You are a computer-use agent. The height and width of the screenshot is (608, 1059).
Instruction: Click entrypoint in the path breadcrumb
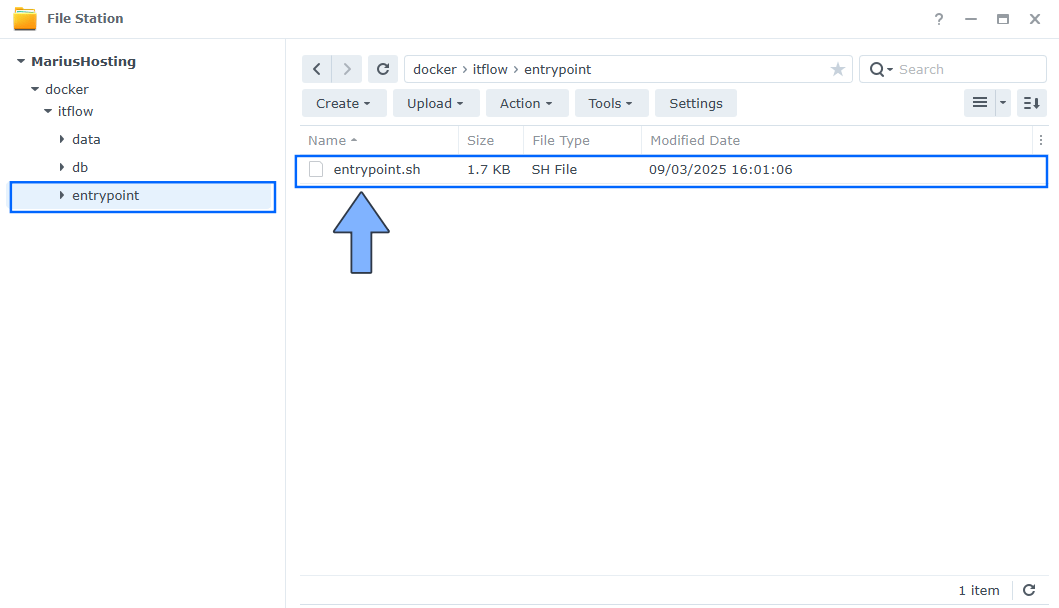pyautogui.click(x=557, y=70)
